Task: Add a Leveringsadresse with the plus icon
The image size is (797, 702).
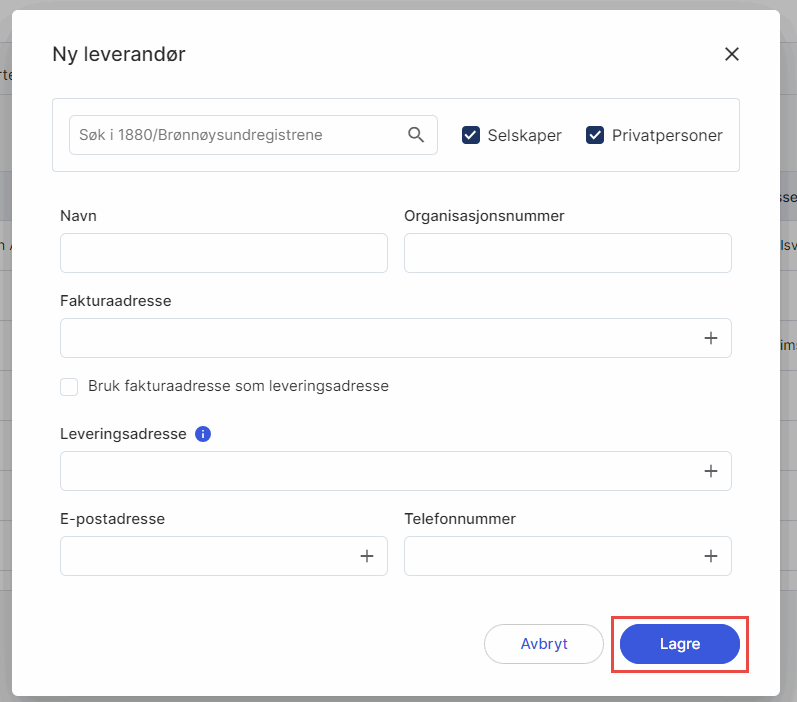Action: (711, 471)
